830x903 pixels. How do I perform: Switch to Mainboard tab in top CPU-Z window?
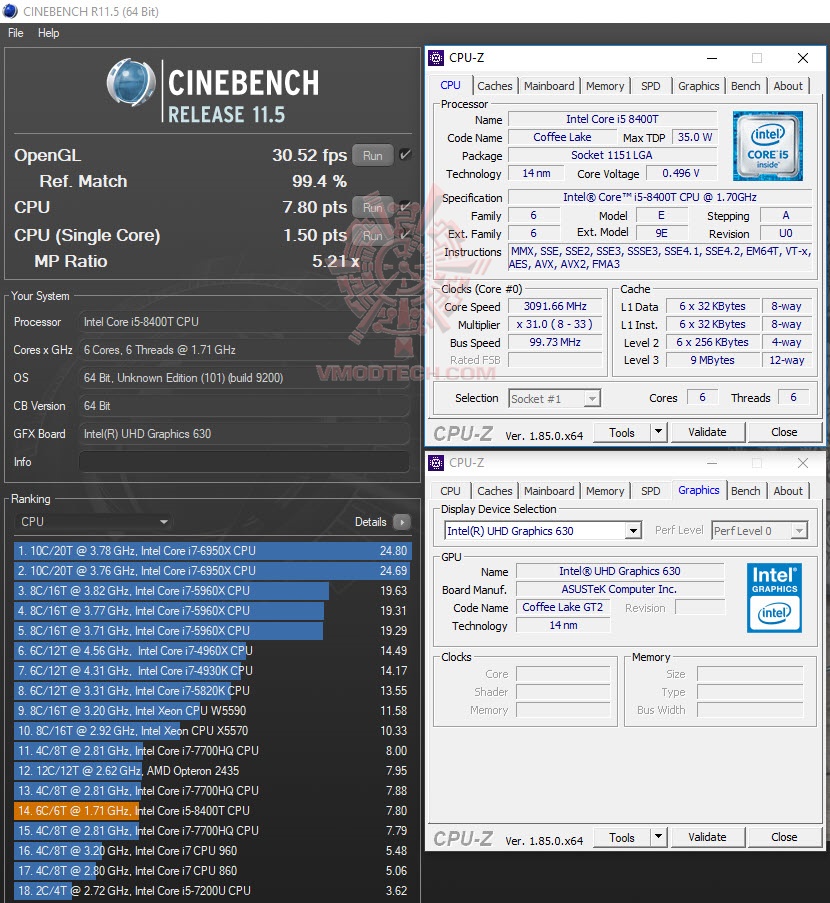[x=549, y=86]
